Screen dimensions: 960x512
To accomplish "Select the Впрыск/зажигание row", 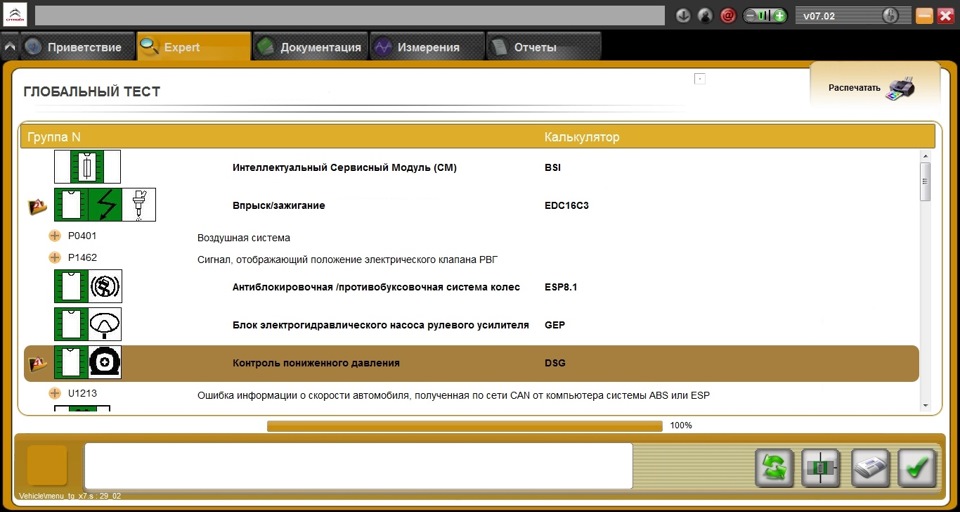I will tap(470, 206).
